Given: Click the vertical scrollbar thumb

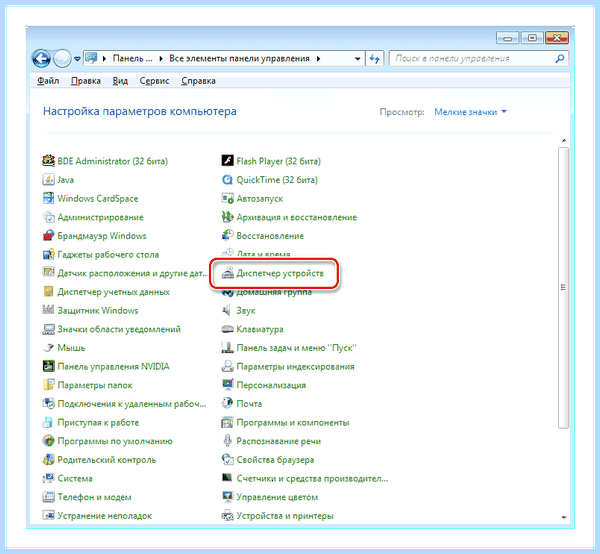Looking at the screenshot, I should [x=563, y=287].
